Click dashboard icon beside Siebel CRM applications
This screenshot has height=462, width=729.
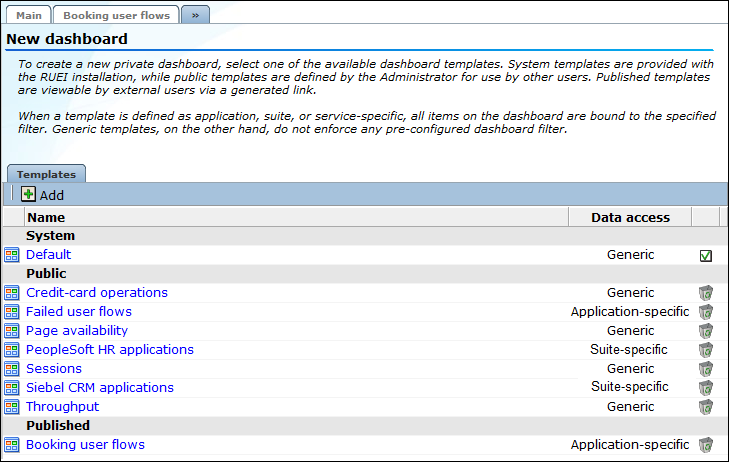12,388
